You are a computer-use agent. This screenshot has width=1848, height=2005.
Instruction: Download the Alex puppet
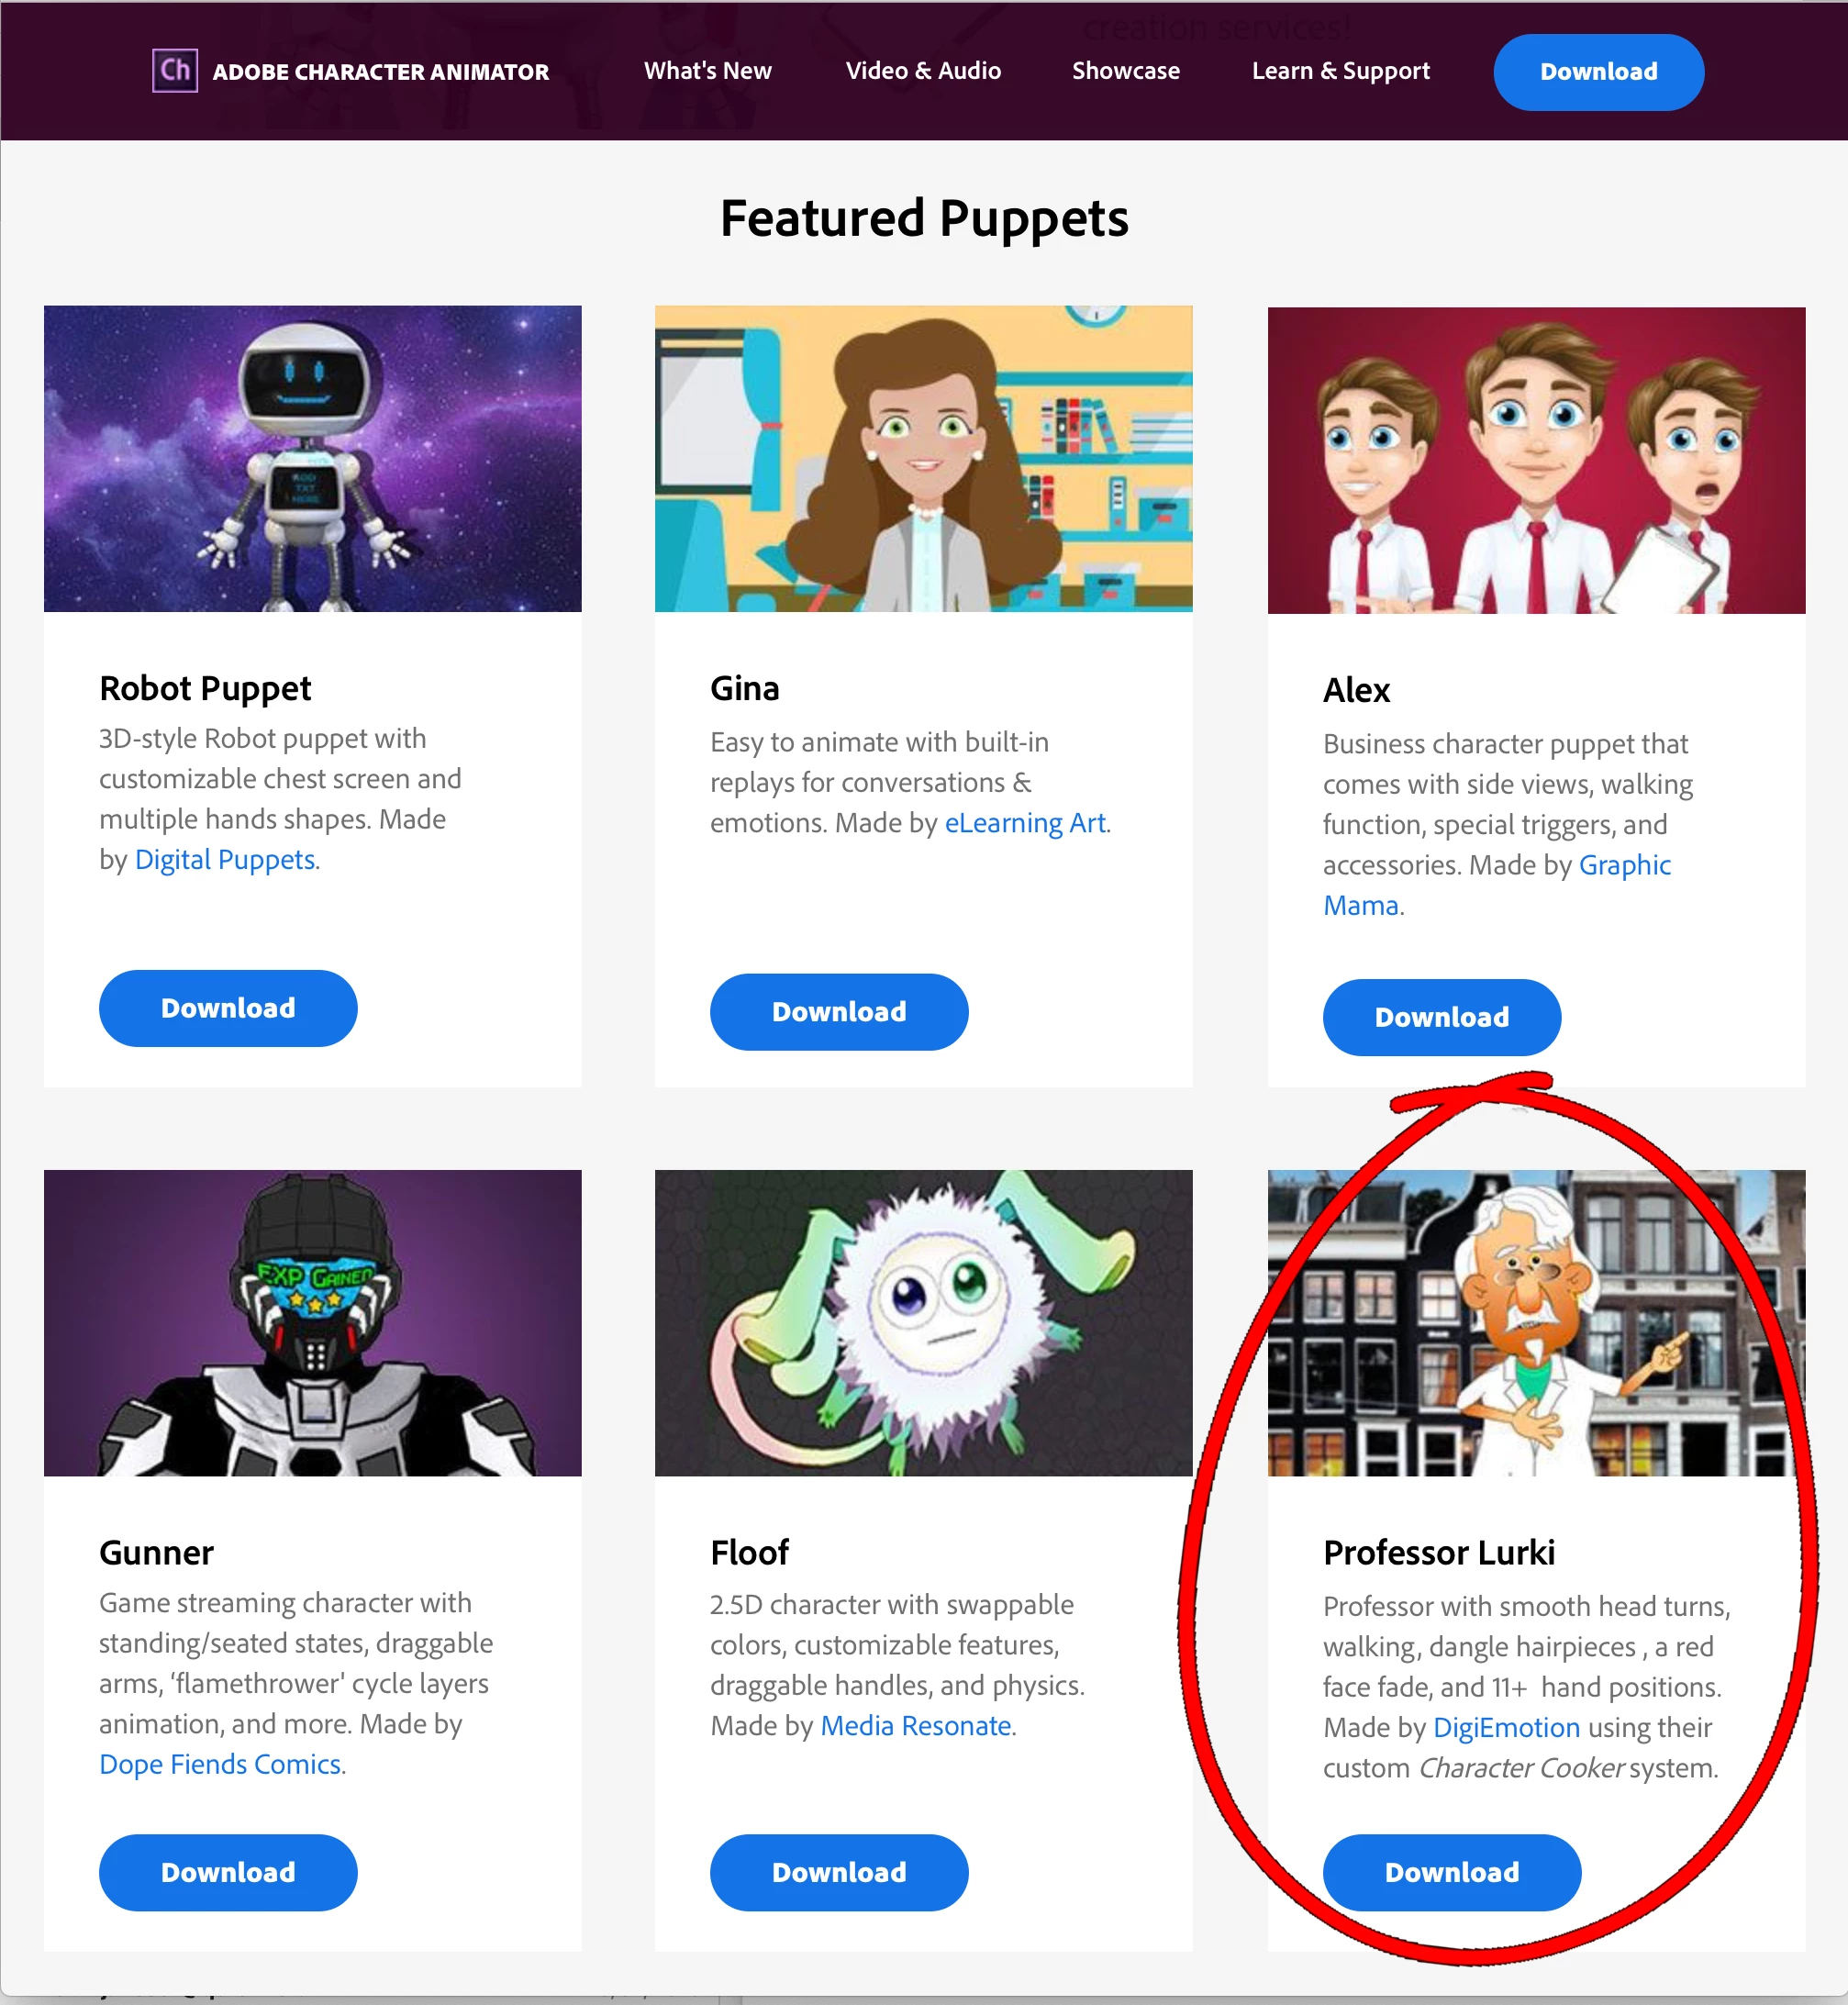point(1441,1017)
